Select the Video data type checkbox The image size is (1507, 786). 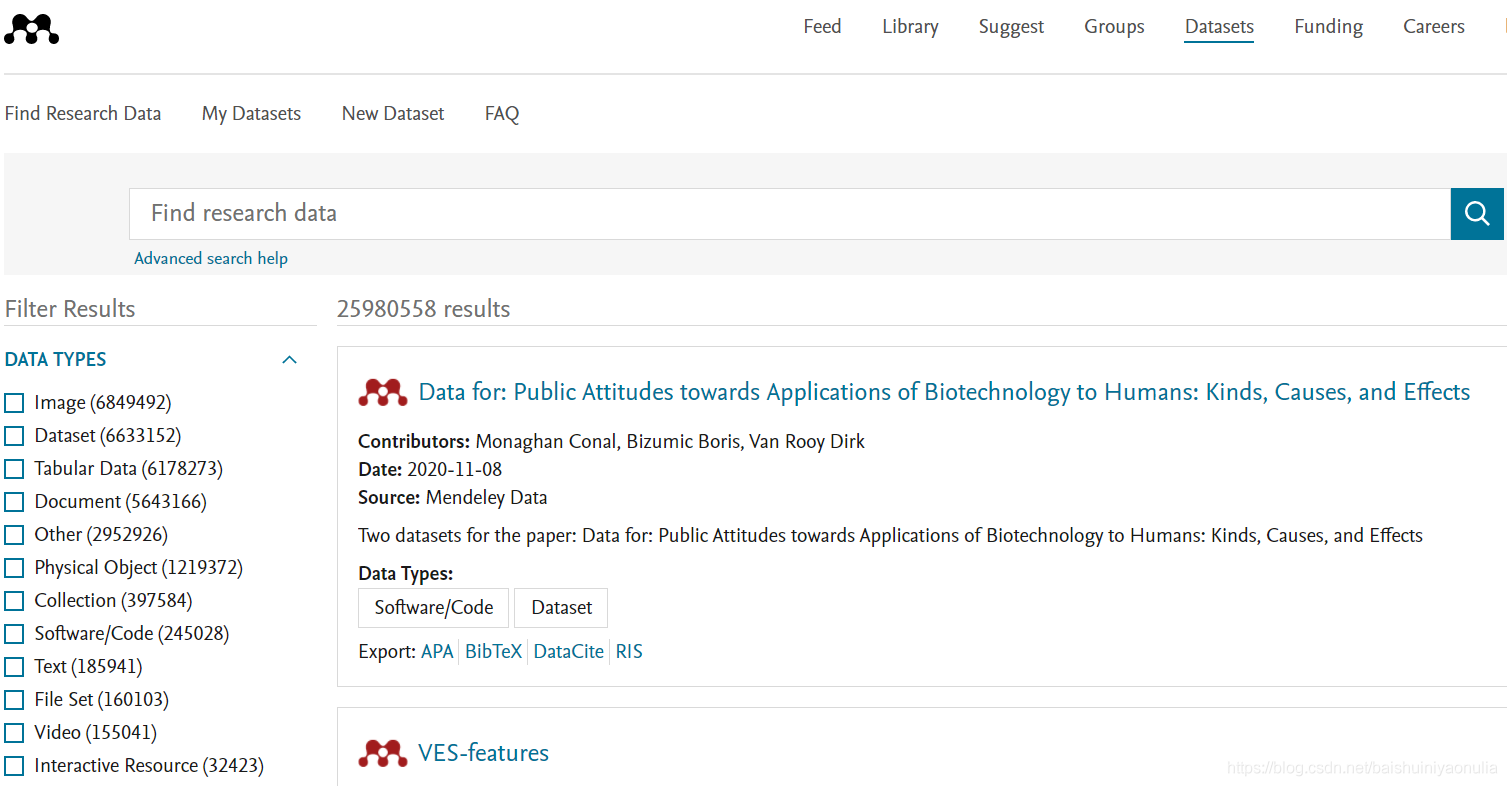(x=14, y=733)
